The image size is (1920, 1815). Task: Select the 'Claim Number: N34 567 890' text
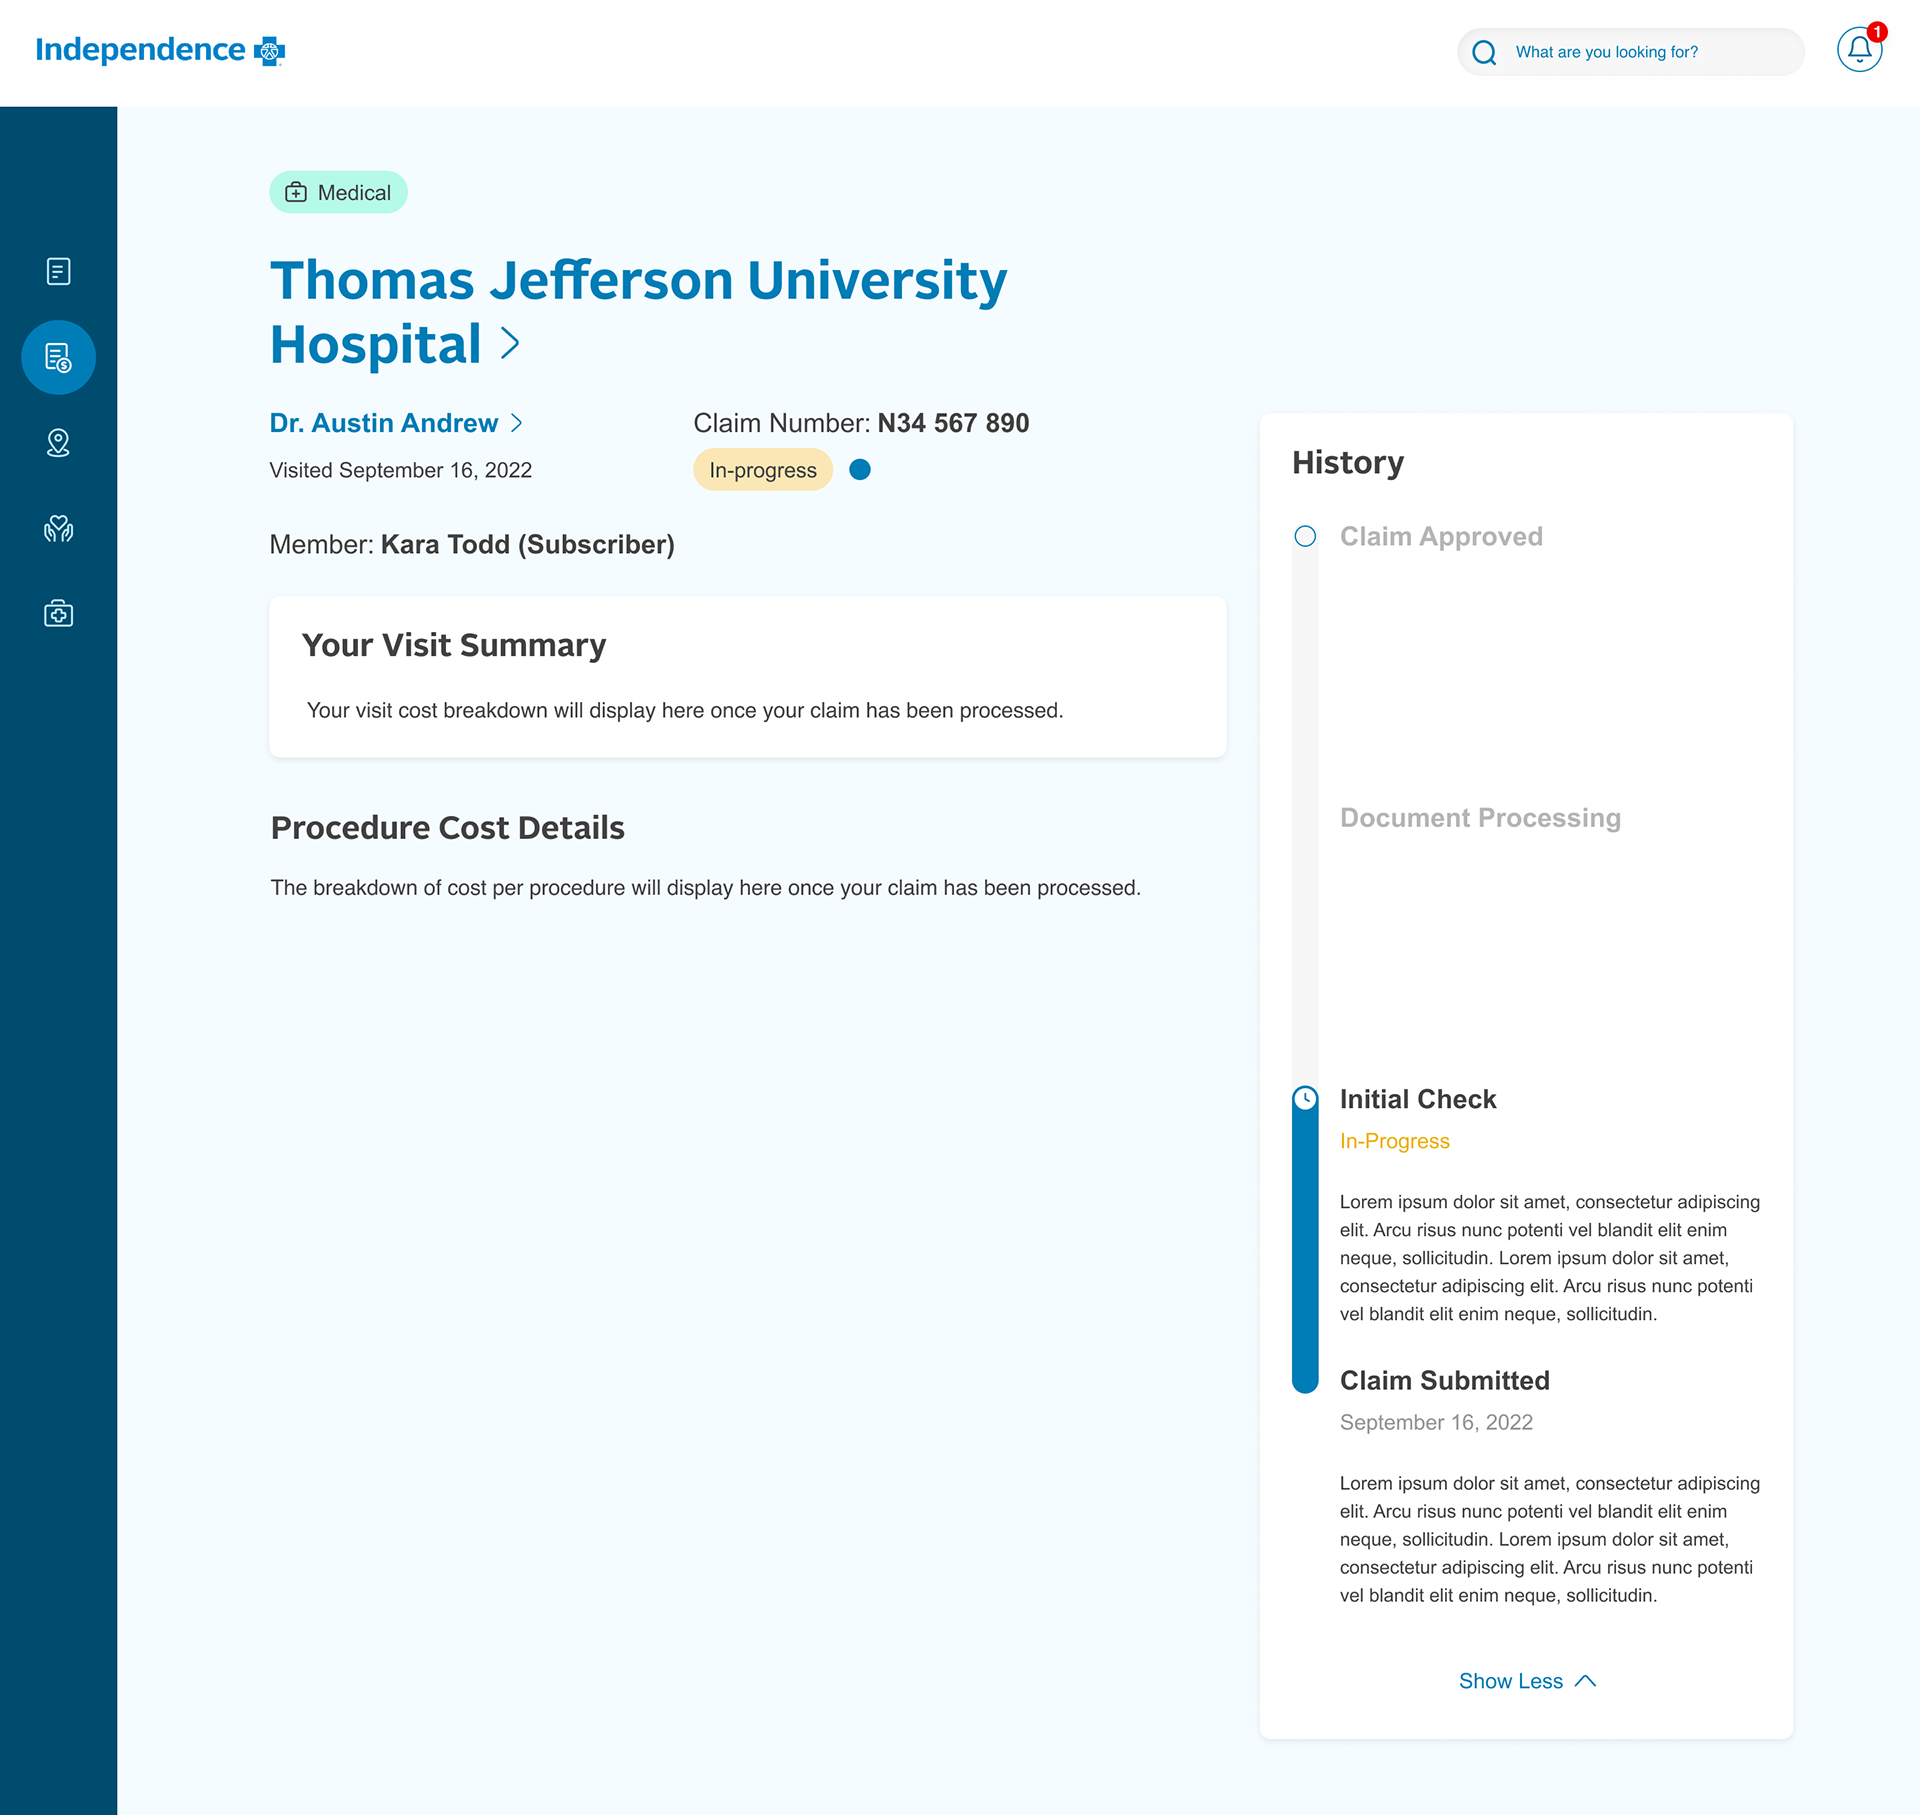861,423
